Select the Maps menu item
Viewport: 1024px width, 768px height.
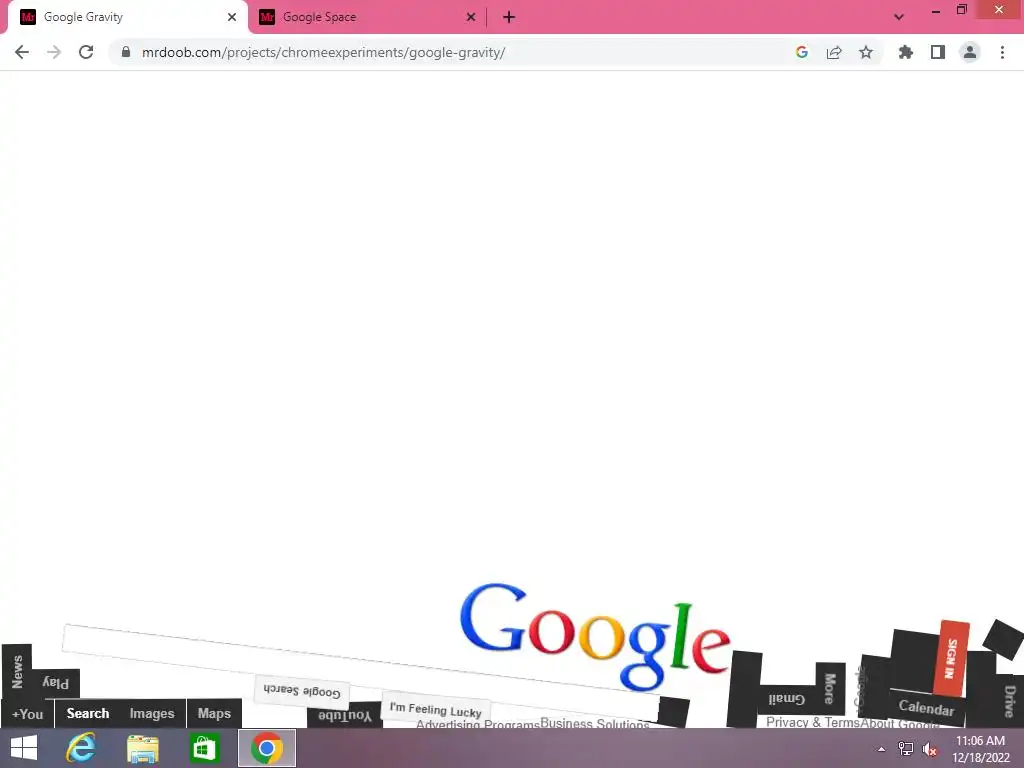click(x=214, y=713)
